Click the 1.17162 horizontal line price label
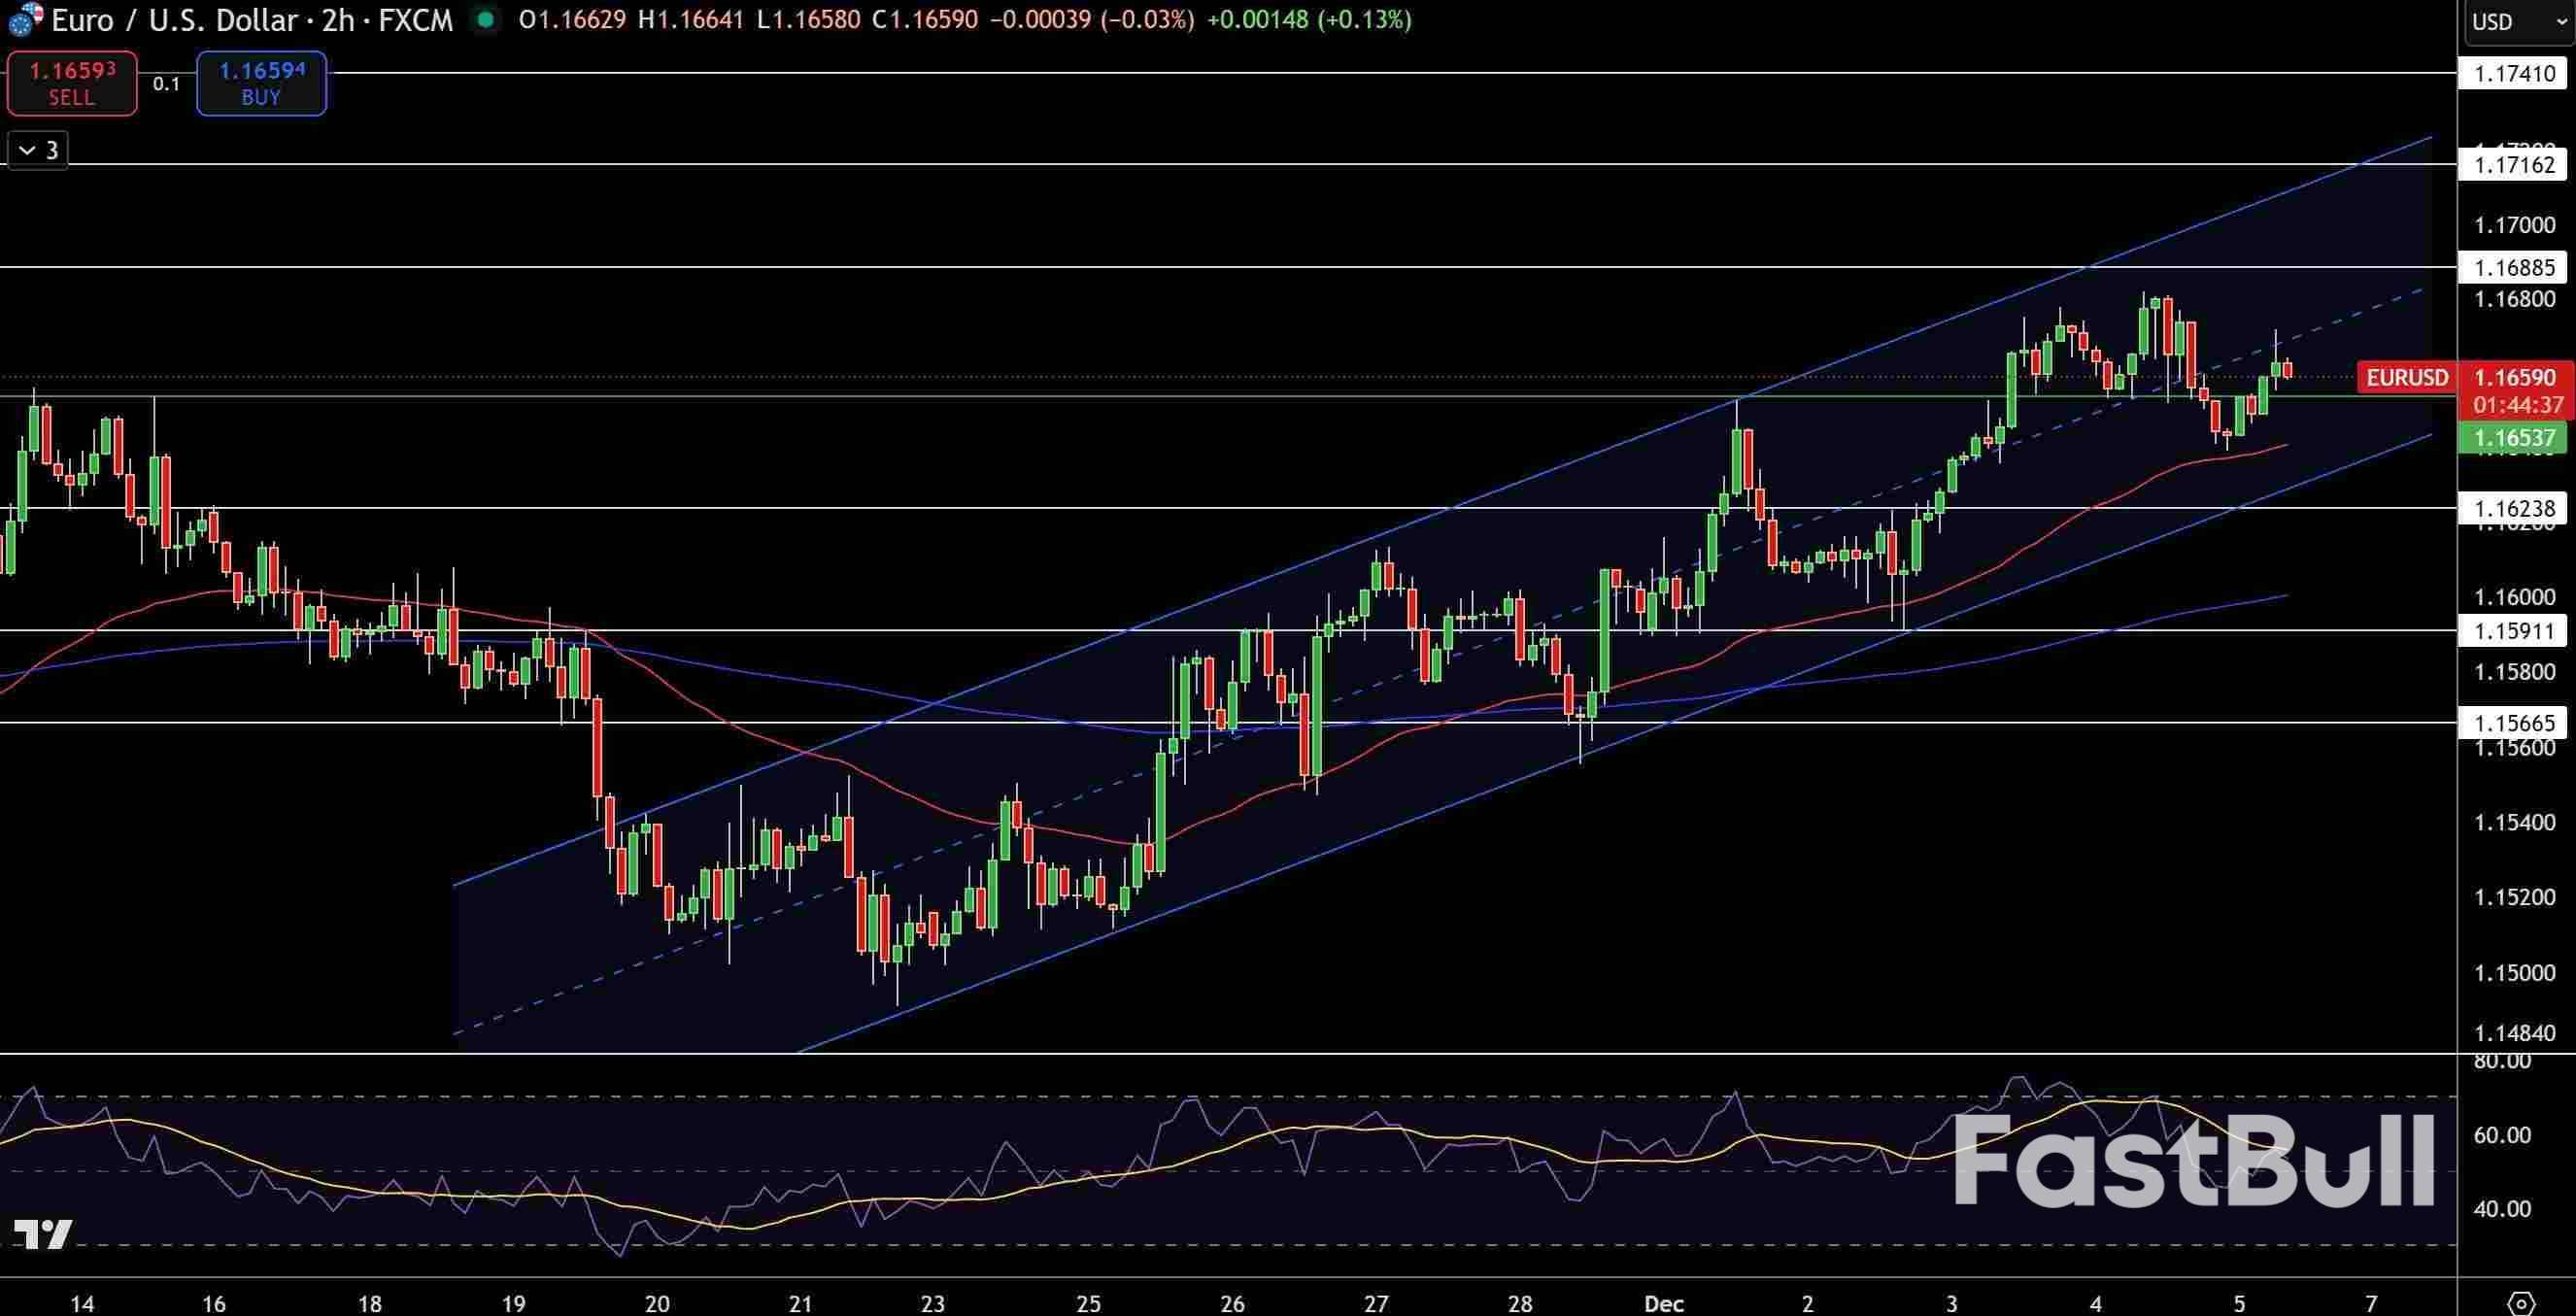The image size is (2576, 1316). click(x=2514, y=164)
